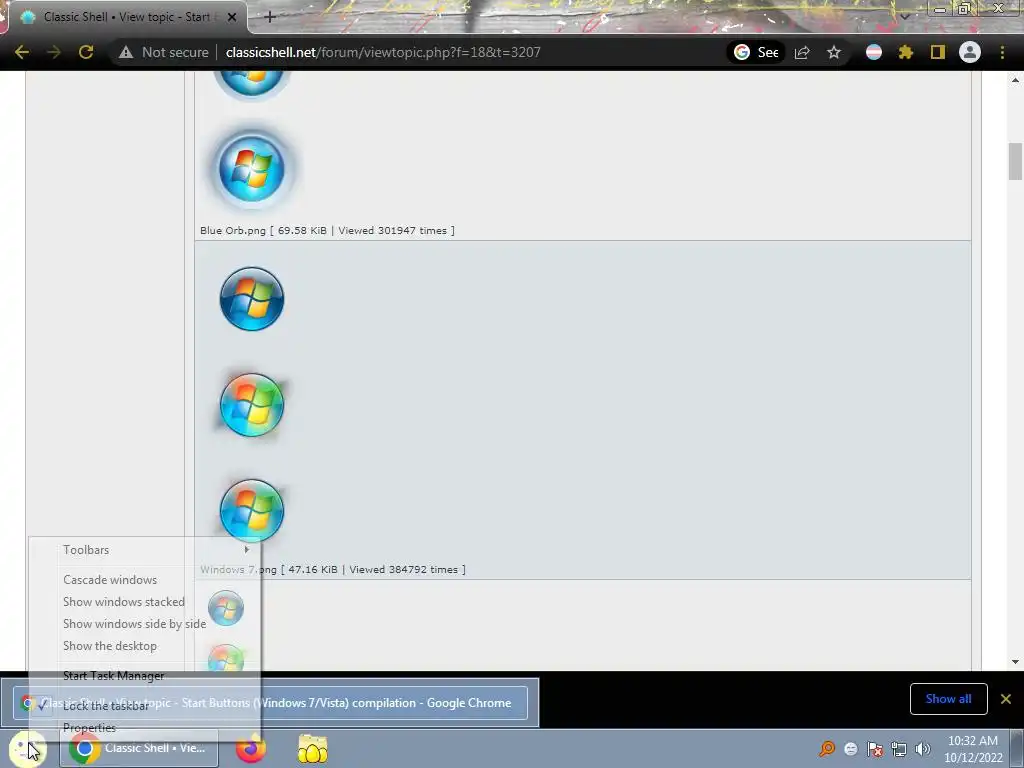Click the round white tray icon

coord(851,749)
